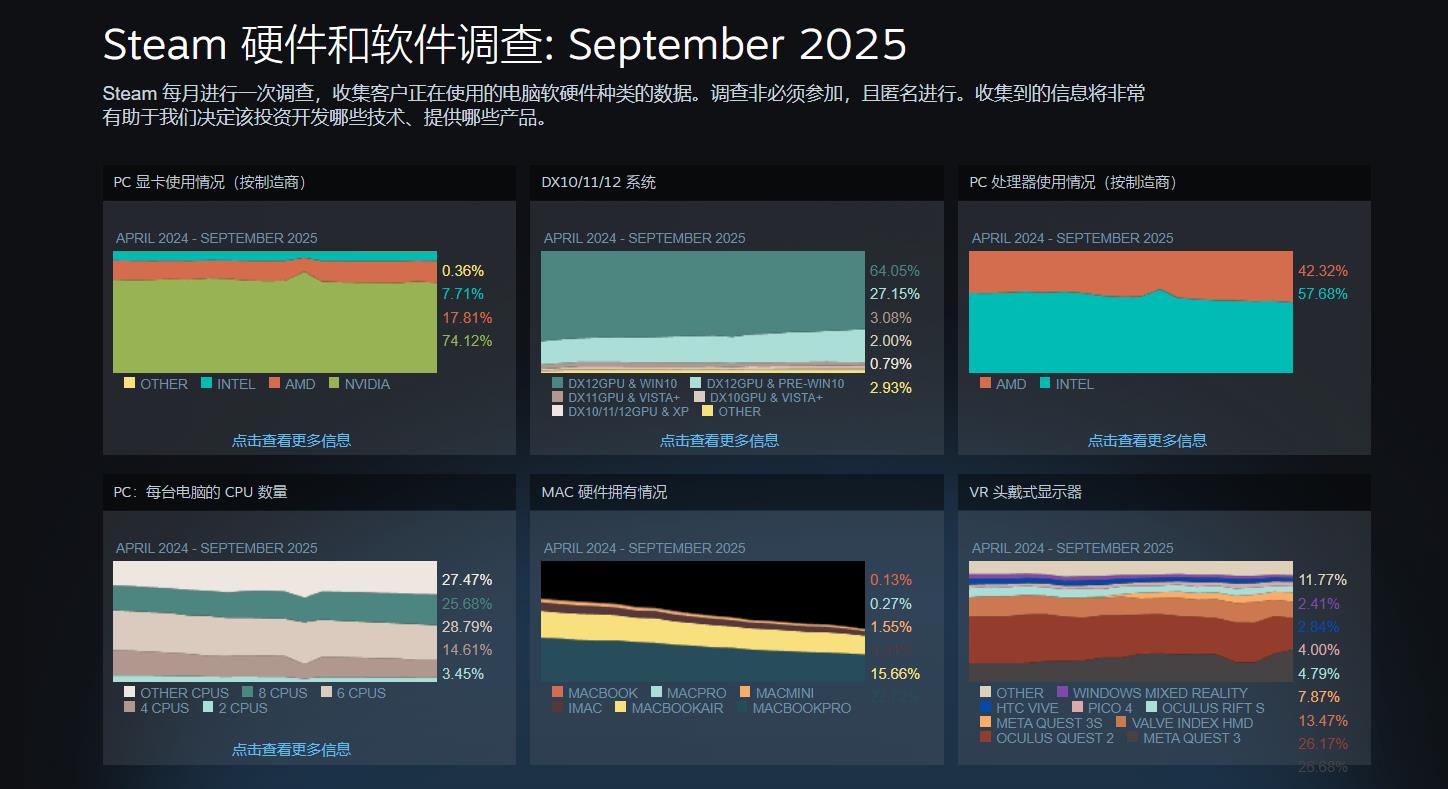1448x789 pixels.
Task: Click the OCULUS QUEST 2 legend swatch
Action: (986, 737)
